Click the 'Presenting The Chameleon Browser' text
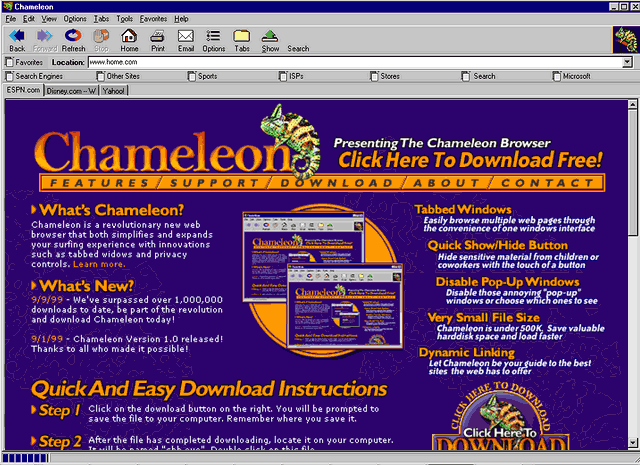The height and width of the screenshot is (465, 640). pos(442,143)
